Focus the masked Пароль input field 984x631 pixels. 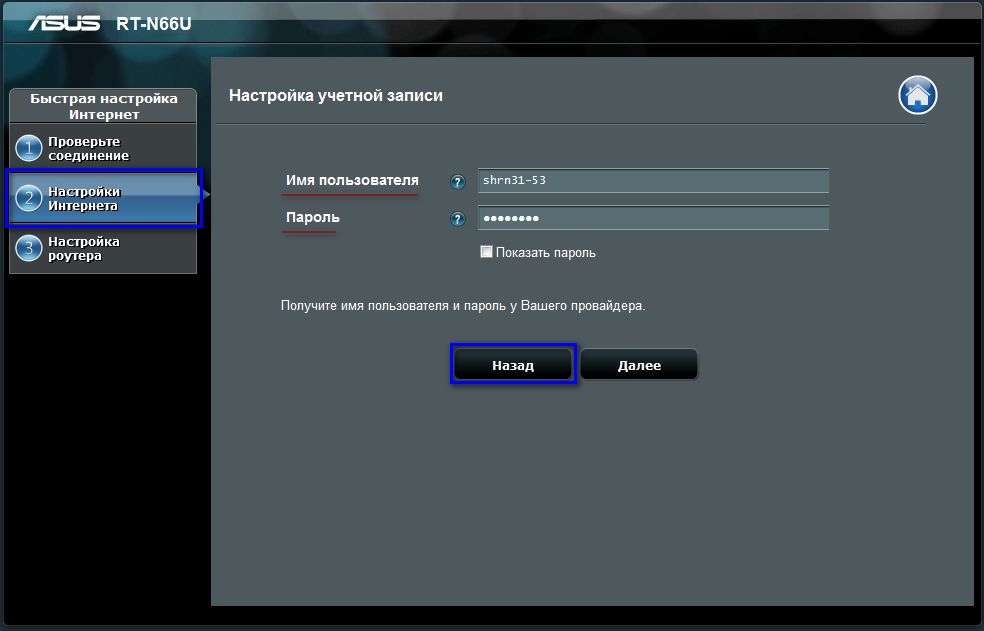[653, 218]
